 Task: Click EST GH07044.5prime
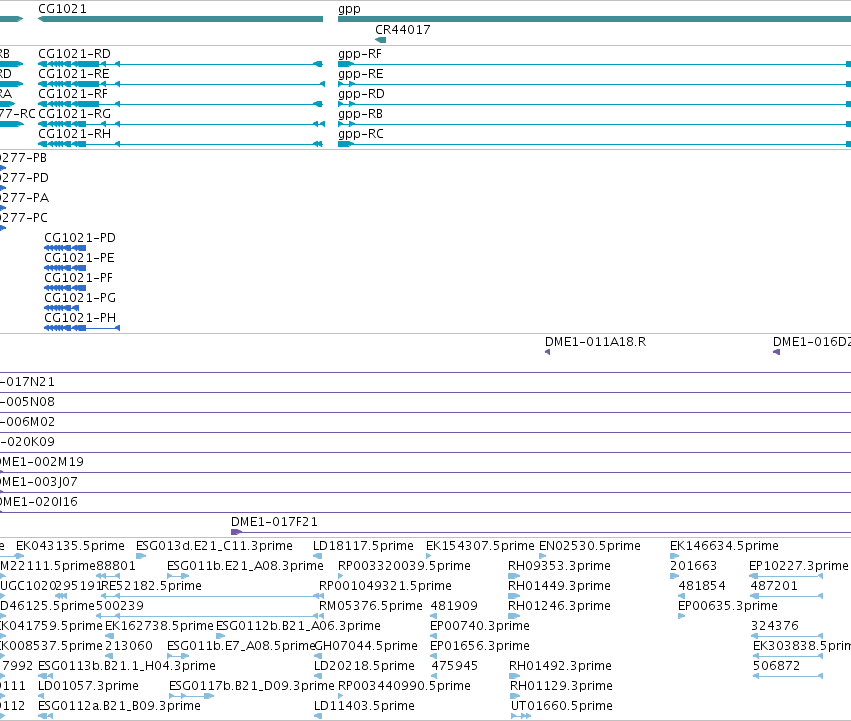point(366,646)
